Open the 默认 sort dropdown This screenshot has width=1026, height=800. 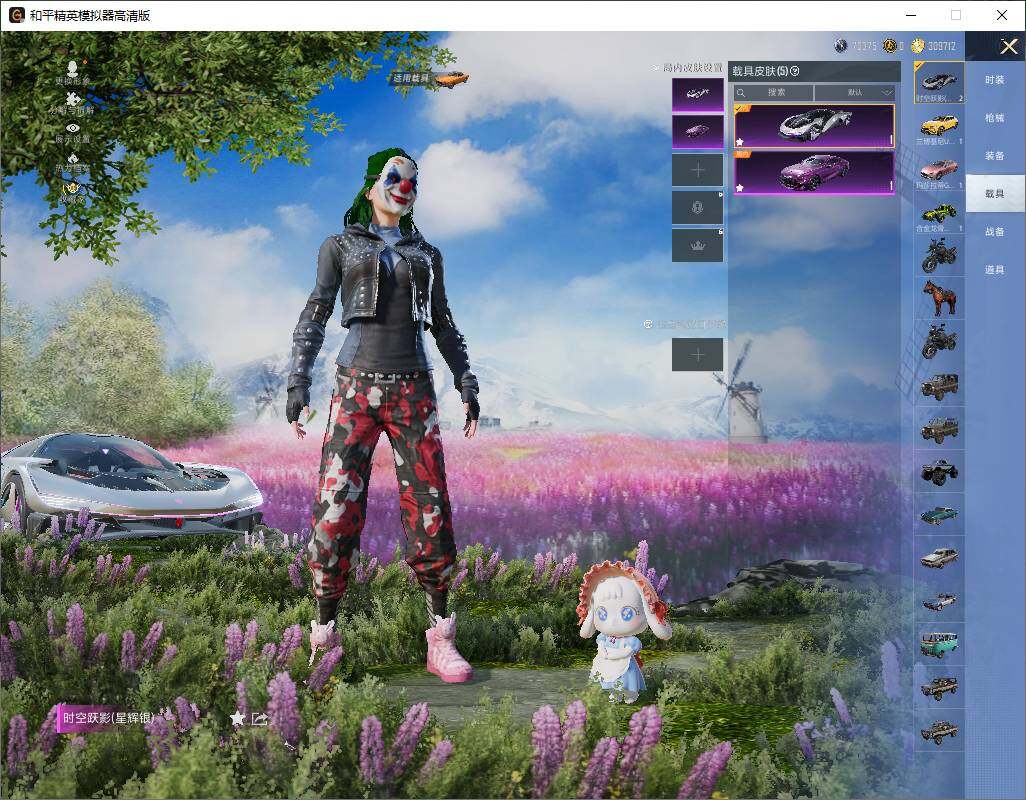855,92
